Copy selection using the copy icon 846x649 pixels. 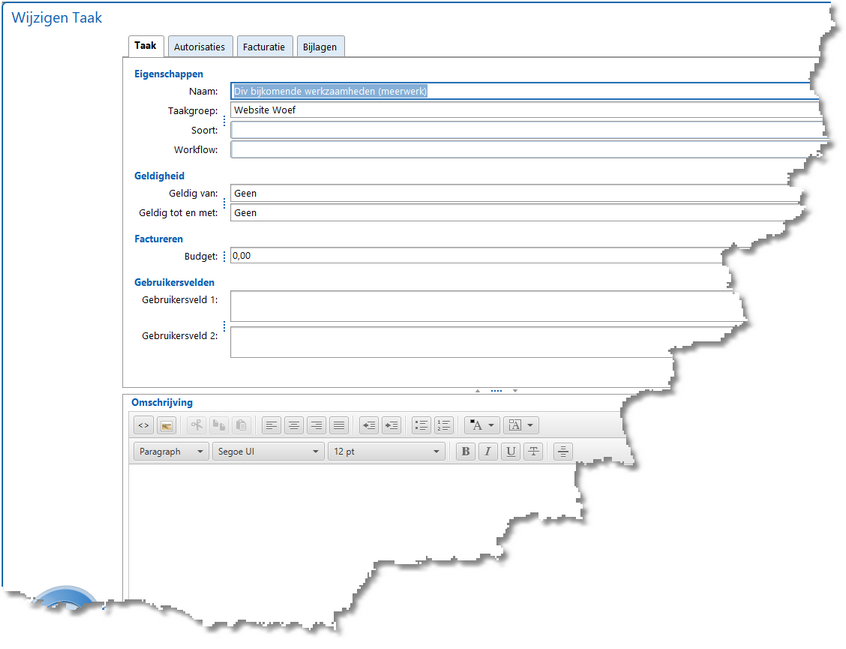(219, 425)
